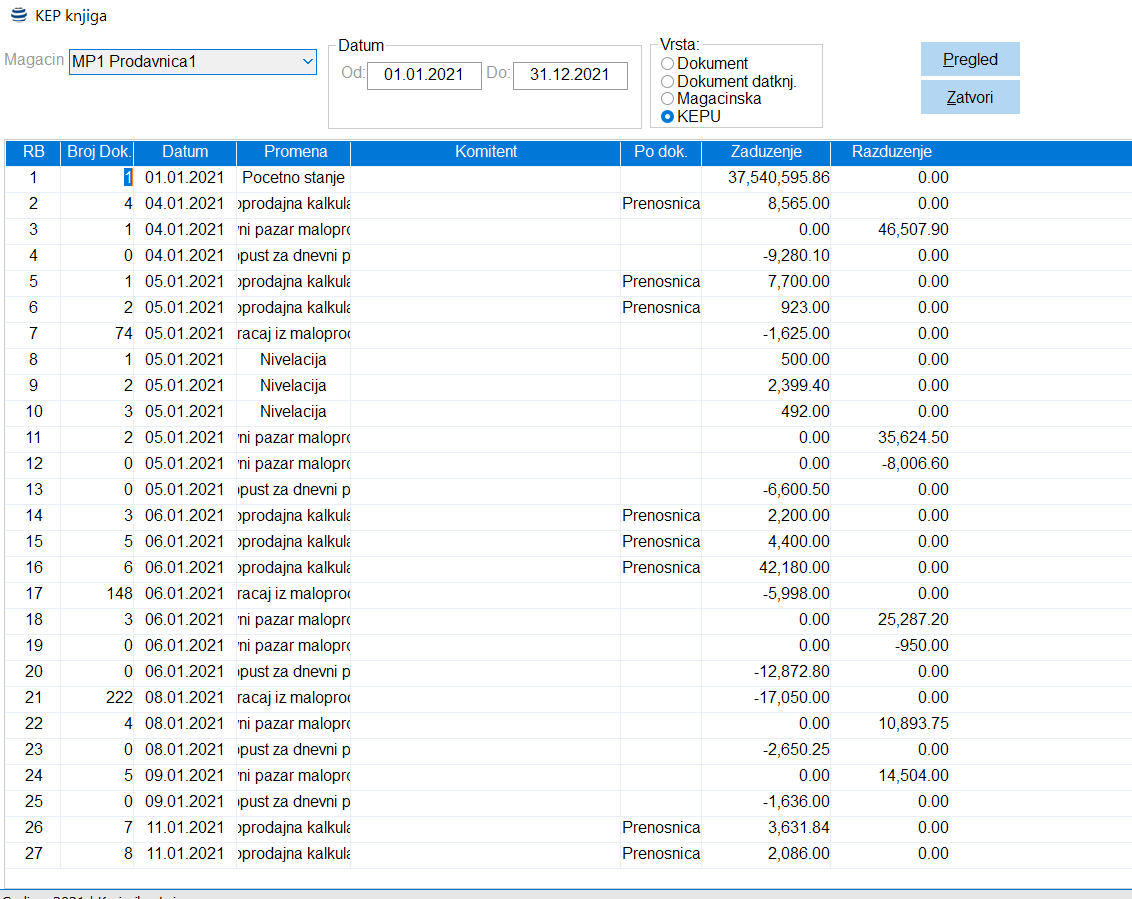
Task: Select the Dokument datknj. radio option
Action: pyautogui.click(x=667, y=82)
